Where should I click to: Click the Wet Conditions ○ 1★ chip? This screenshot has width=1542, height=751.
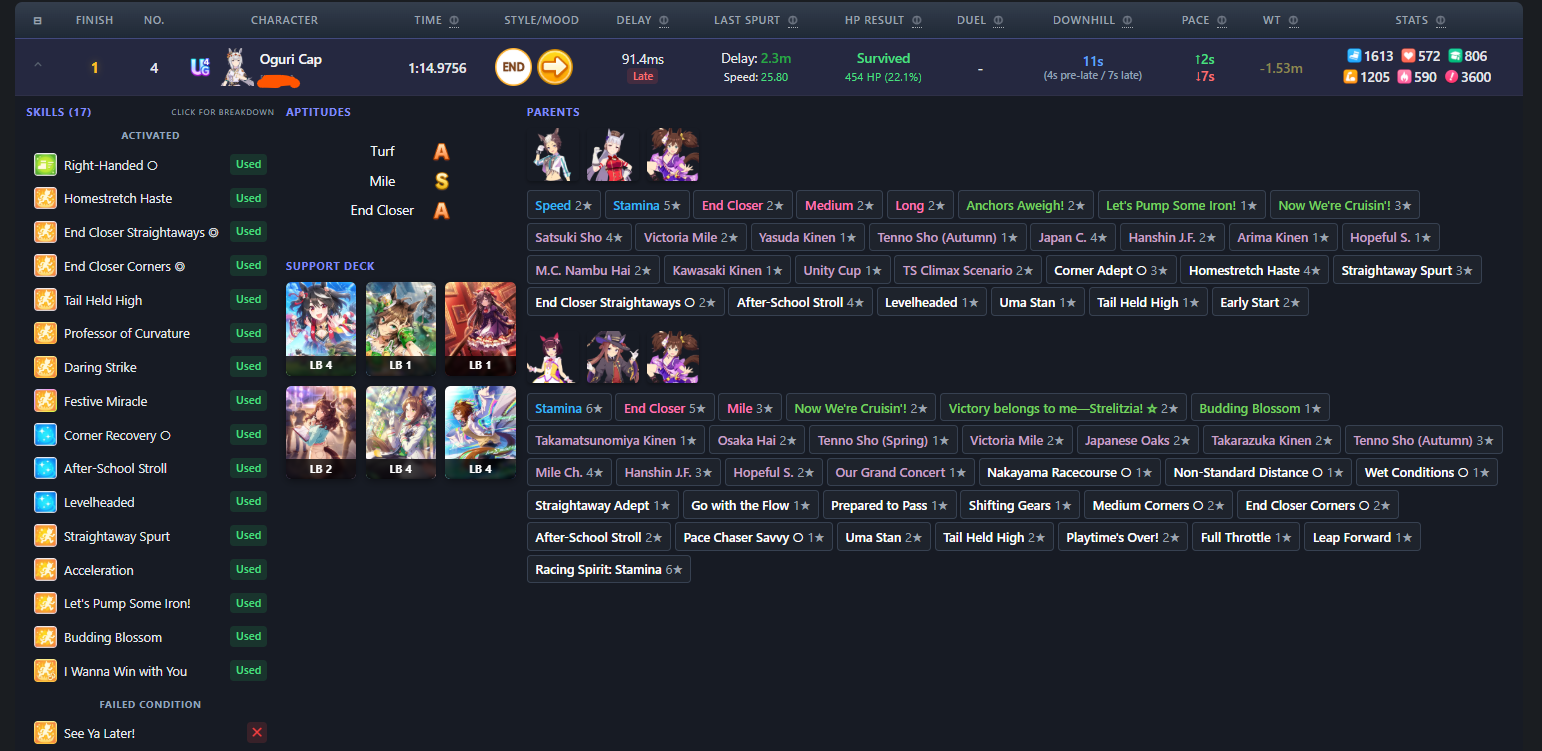tap(1427, 472)
